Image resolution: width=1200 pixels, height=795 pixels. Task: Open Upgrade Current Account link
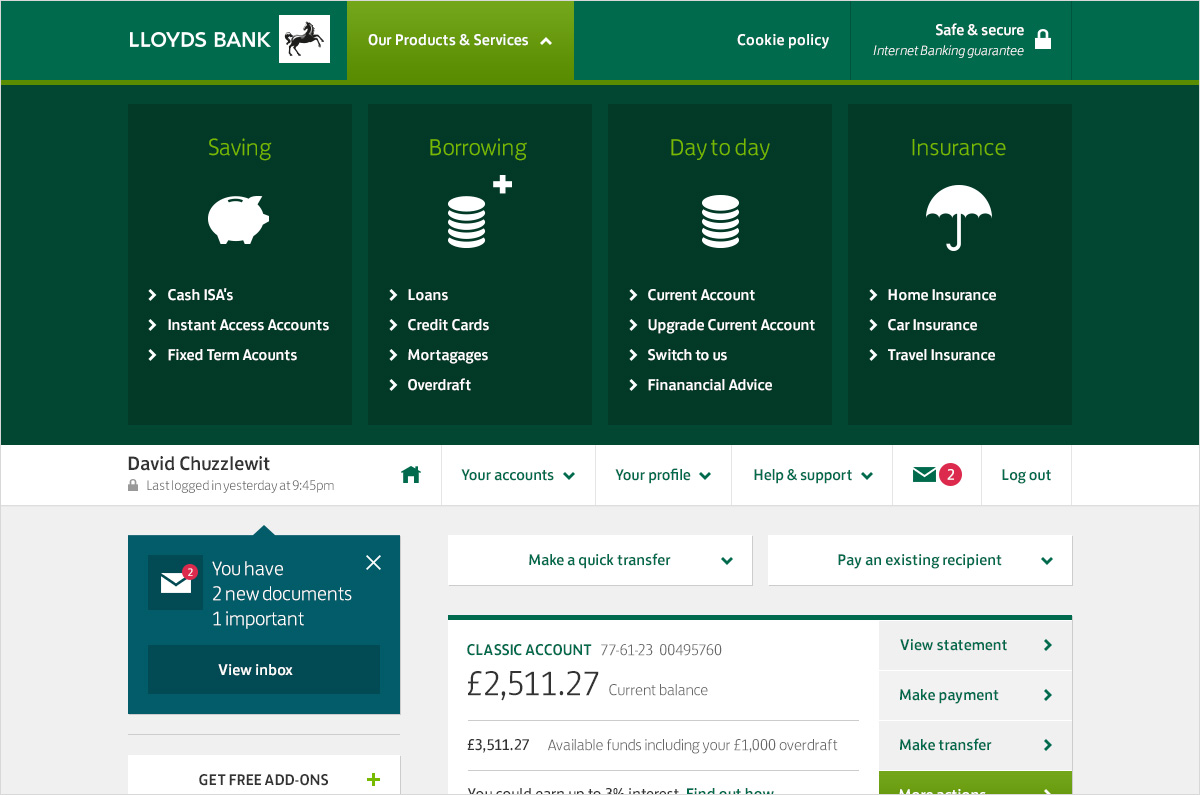[731, 325]
